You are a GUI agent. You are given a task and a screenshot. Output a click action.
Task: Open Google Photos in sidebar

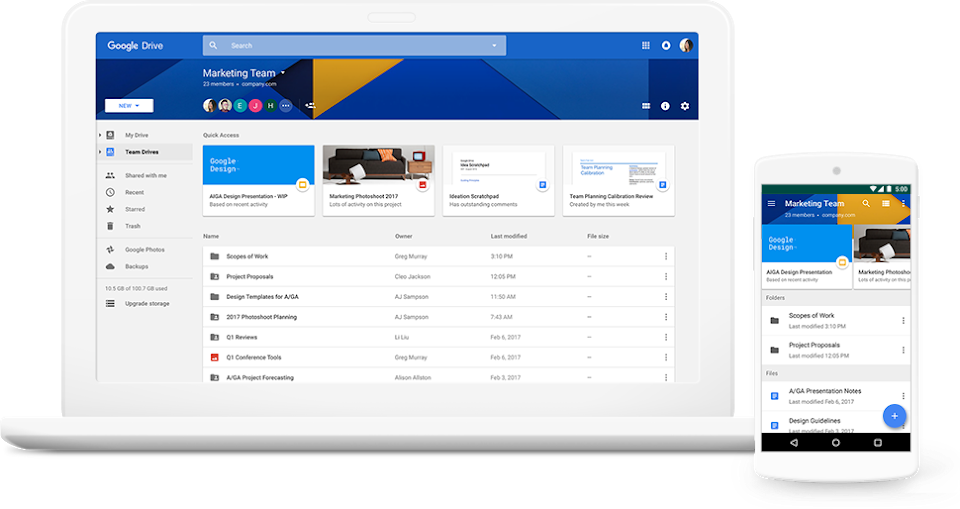pos(144,249)
